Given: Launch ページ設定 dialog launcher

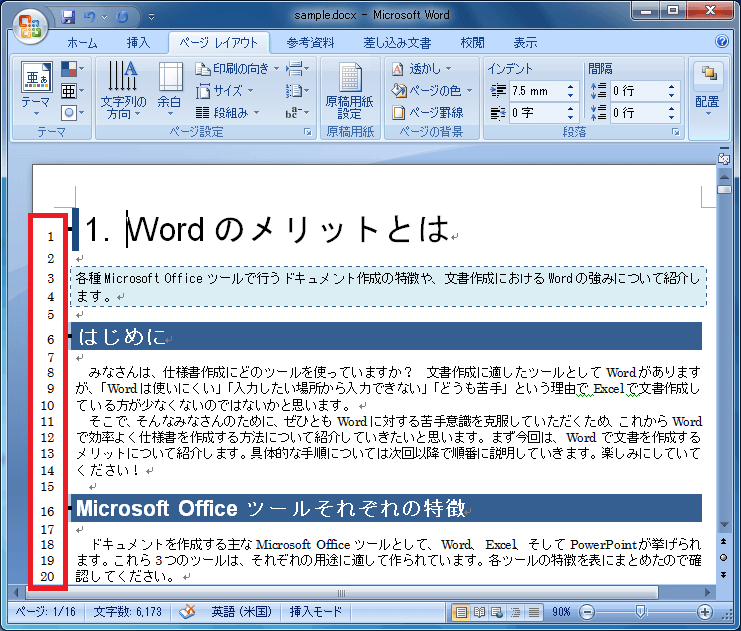Looking at the screenshot, I should pos(308,132).
